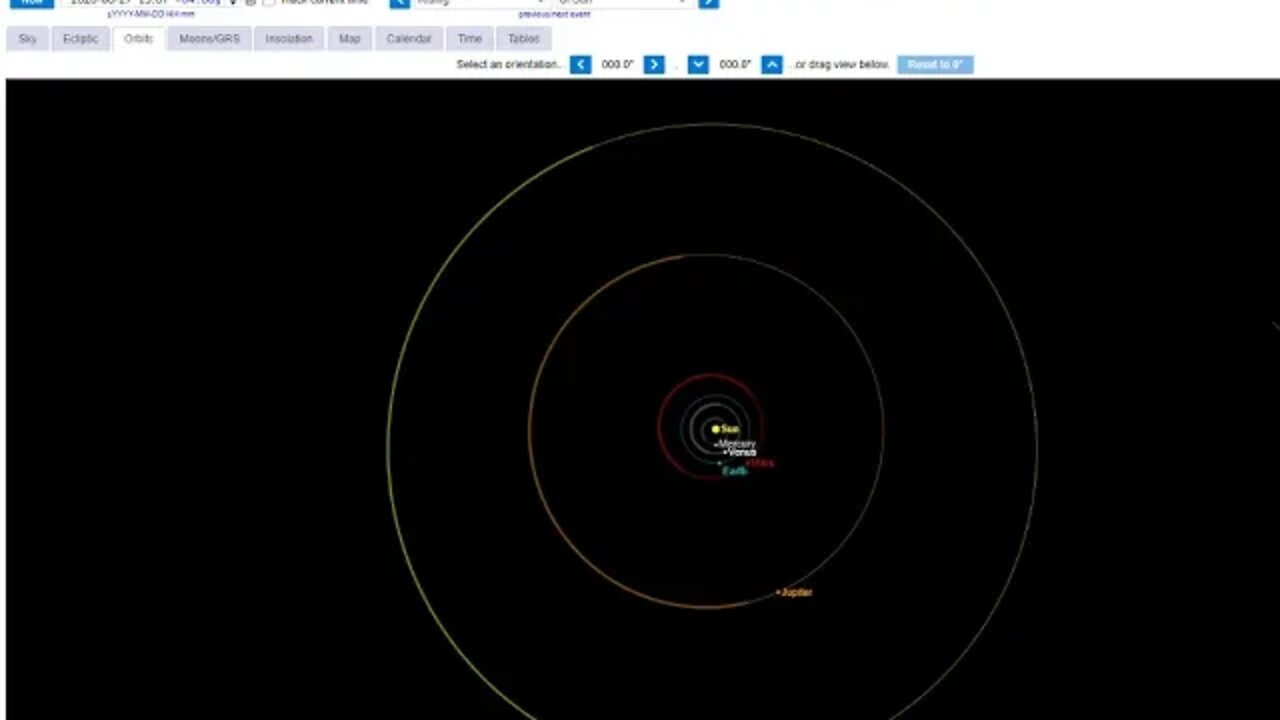
Task: Rotate orientation left with first arrow
Action: [x=580, y=65]
